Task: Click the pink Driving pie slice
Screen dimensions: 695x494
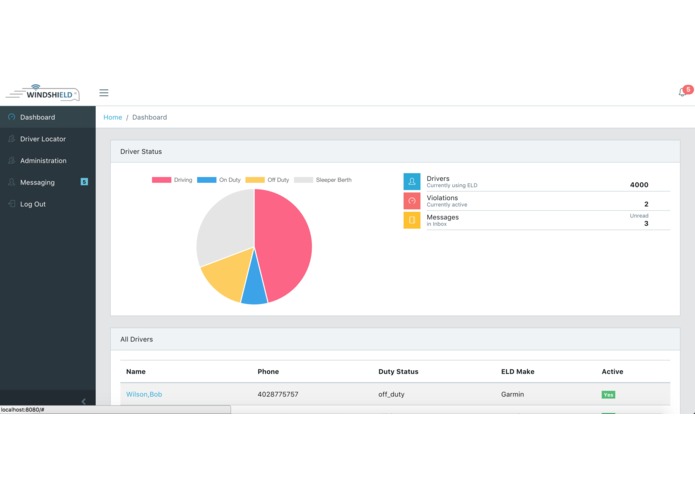Action: [x=286, y=244]
